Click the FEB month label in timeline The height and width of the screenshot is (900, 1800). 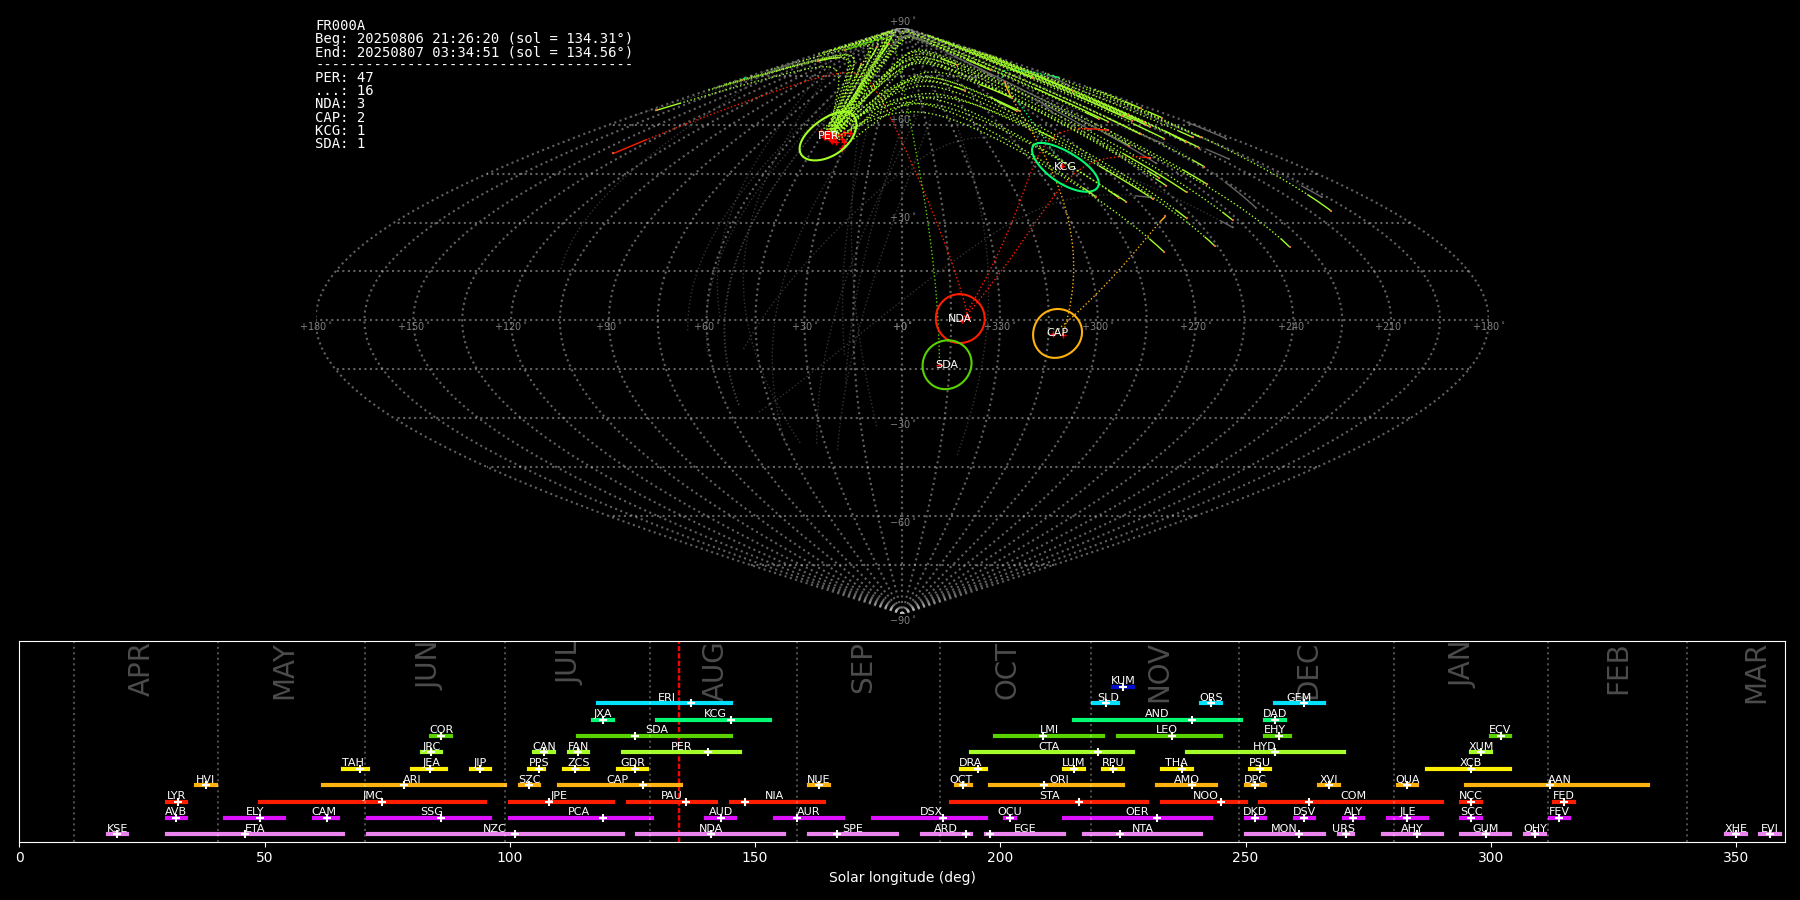(x=1618, y=670)
